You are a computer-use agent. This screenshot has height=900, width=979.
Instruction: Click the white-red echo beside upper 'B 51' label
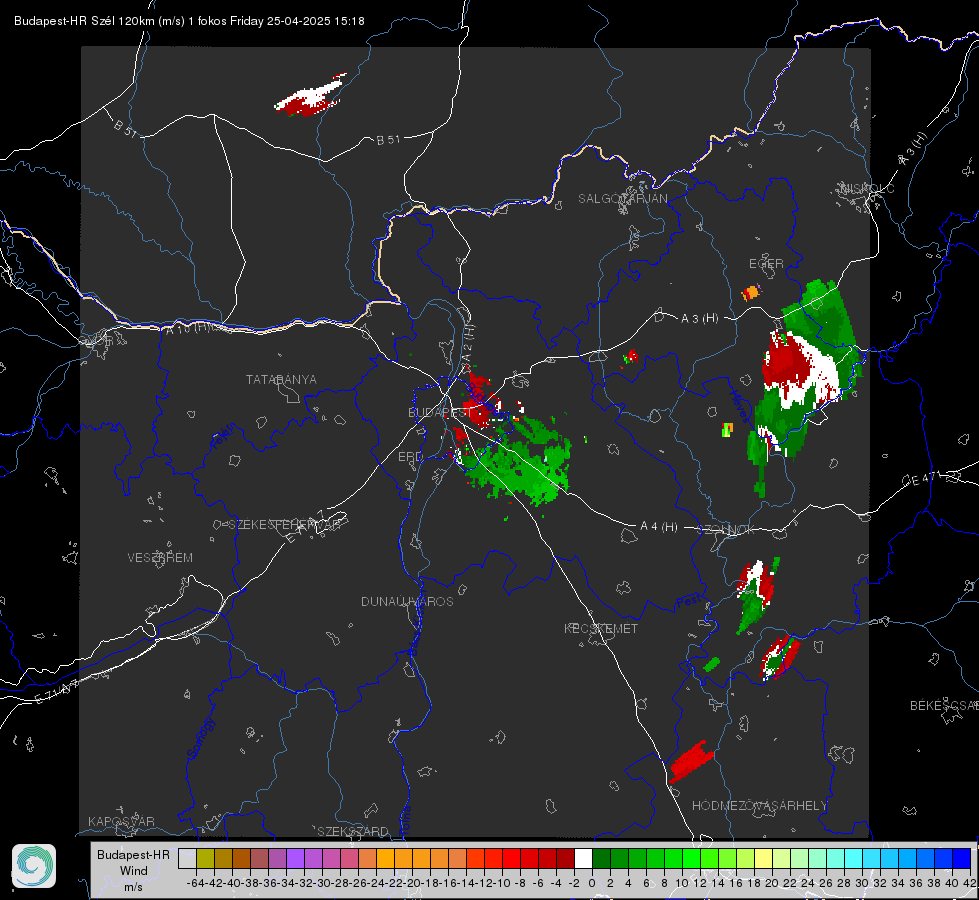tap(310, 96)
